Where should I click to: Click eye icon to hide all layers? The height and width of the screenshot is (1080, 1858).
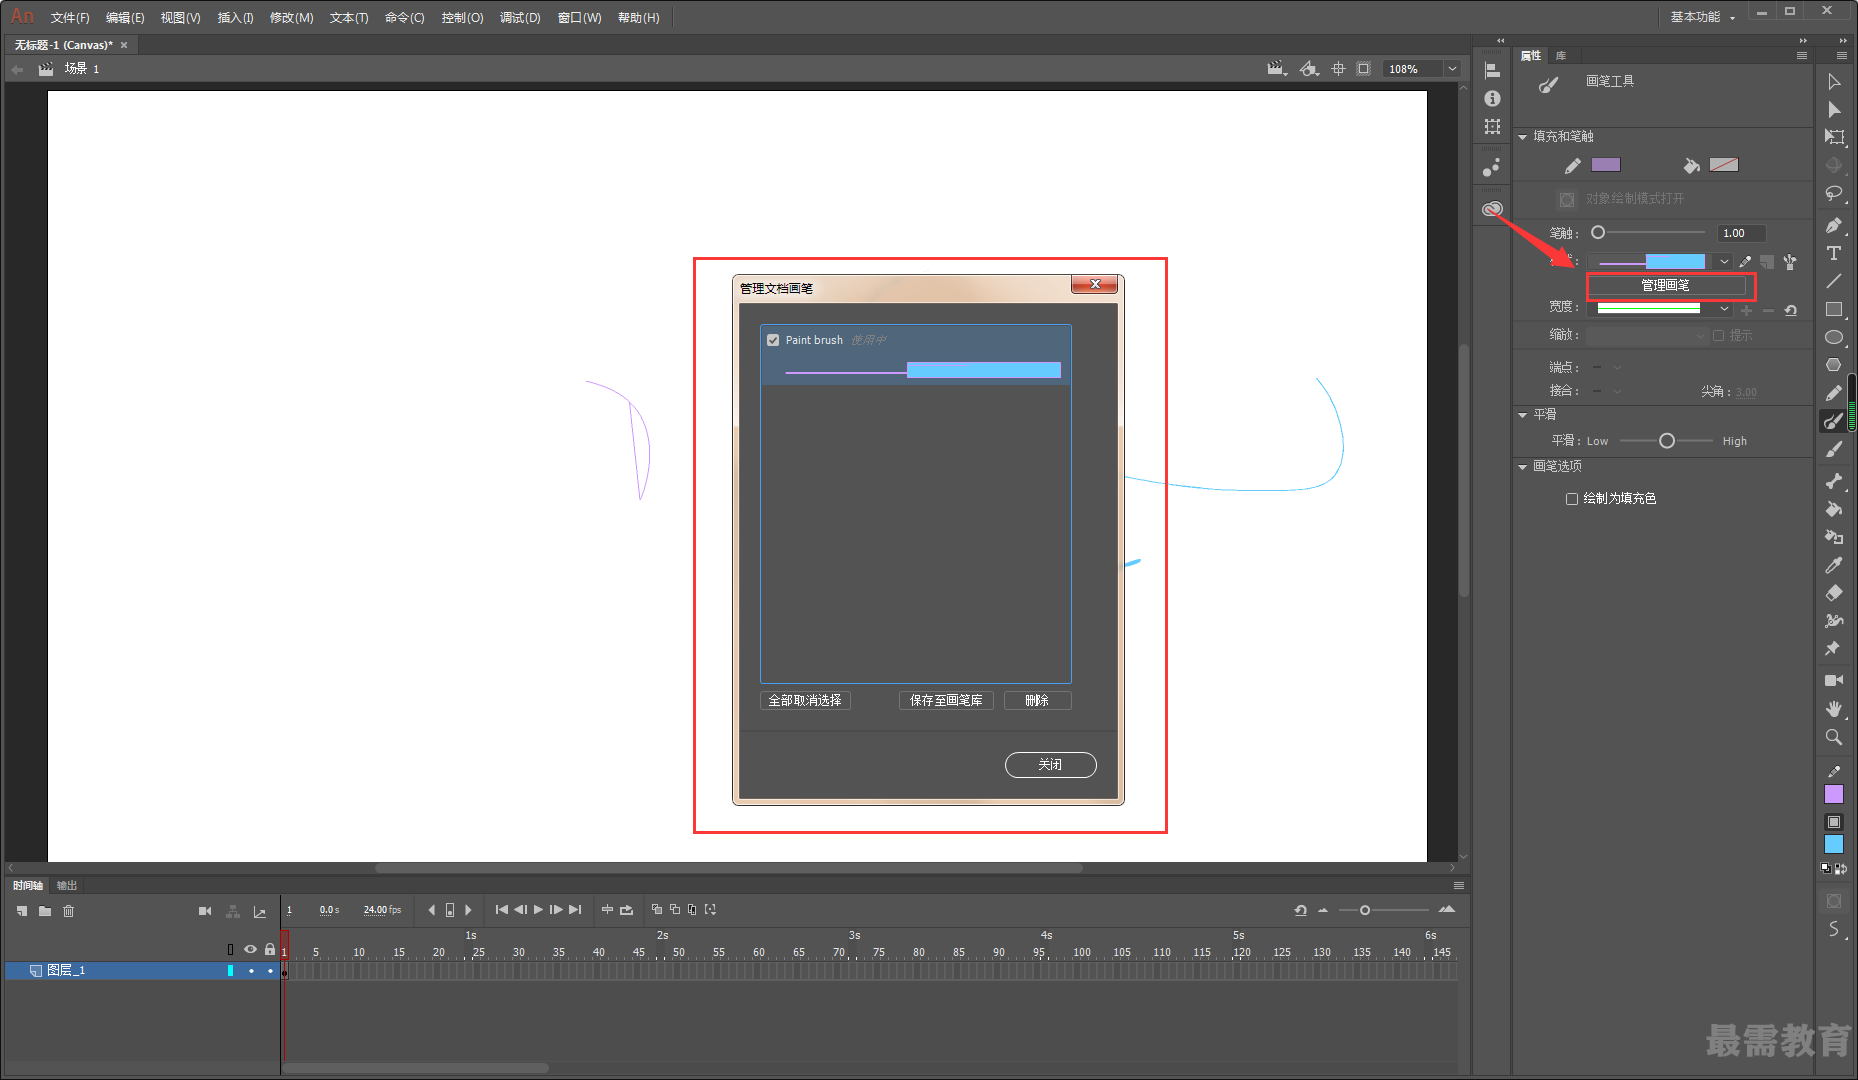(x=250, y=950)
